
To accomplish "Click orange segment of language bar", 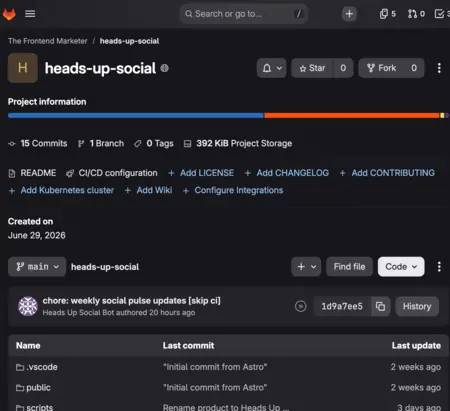I will pos(352,115).
